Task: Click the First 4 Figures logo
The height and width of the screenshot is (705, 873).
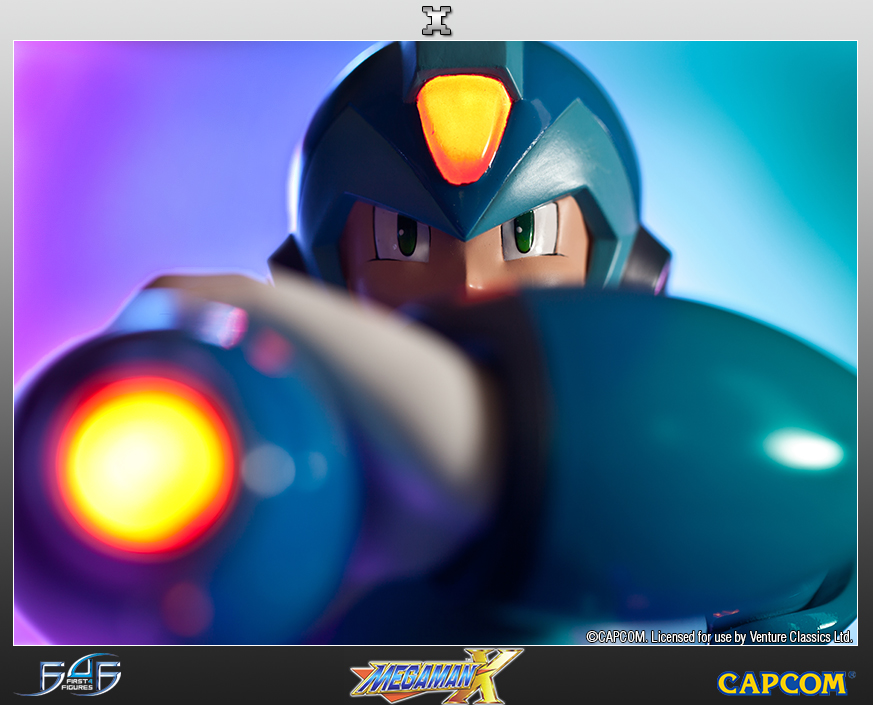Action: pyautogui.click(x=68, y=675)
